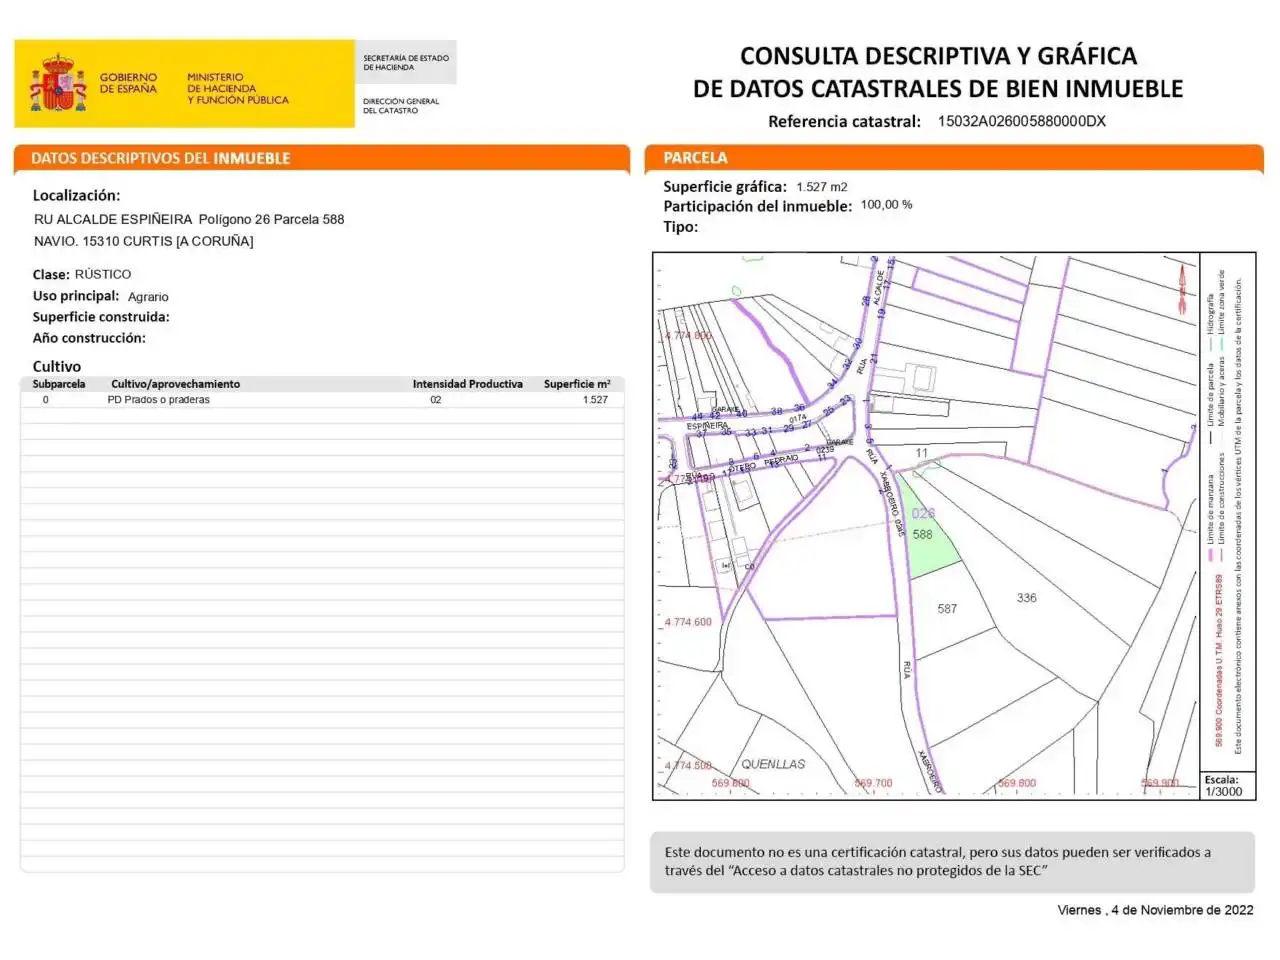Screen dimensions: 1280x960
Task: Click the north arrow on the map
Action: tap(1182, 288)
